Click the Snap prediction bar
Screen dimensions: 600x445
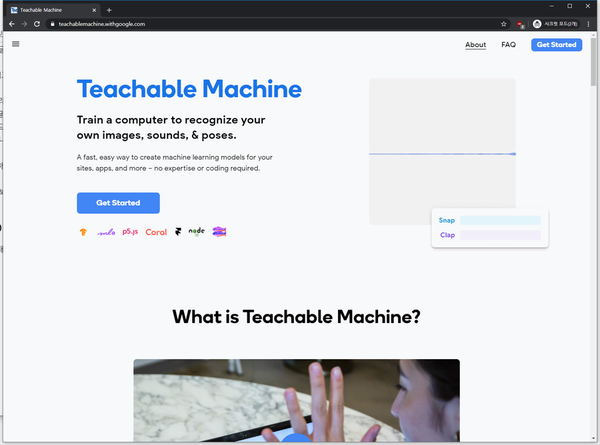(x=500, y=220)
